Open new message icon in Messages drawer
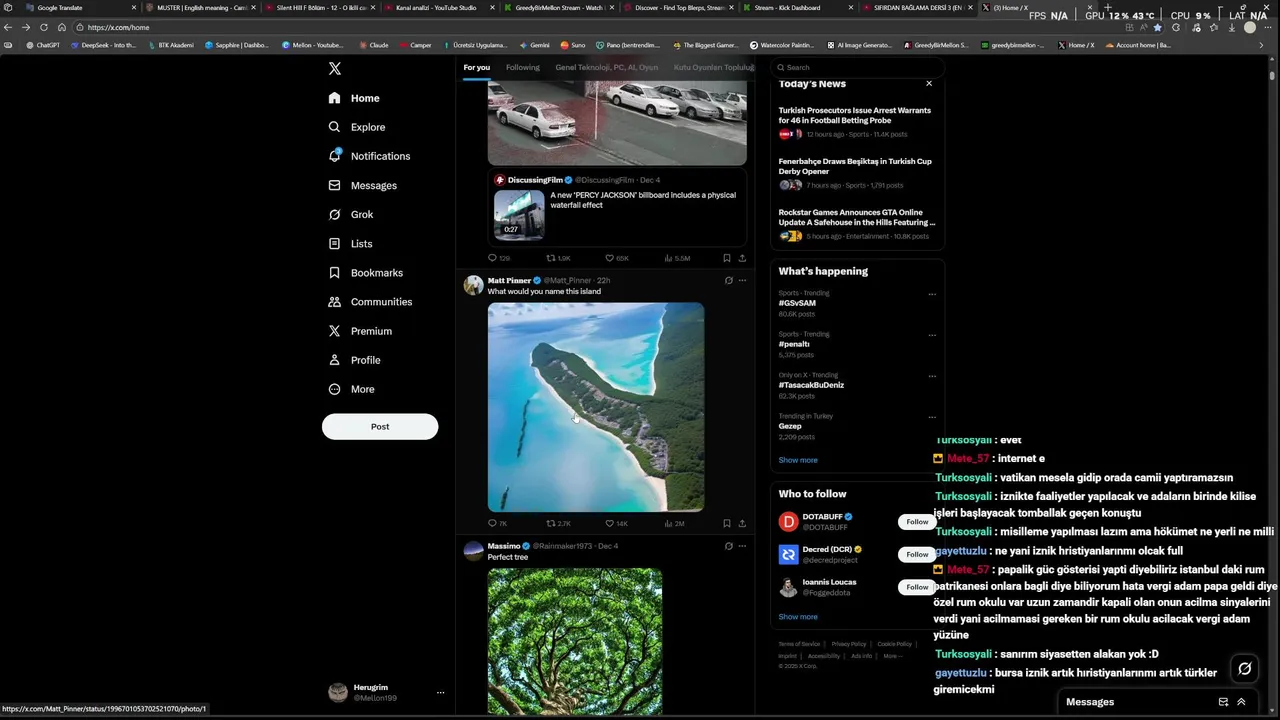The height and width of the screenshot is (720, 1280). pos(1223,702)
